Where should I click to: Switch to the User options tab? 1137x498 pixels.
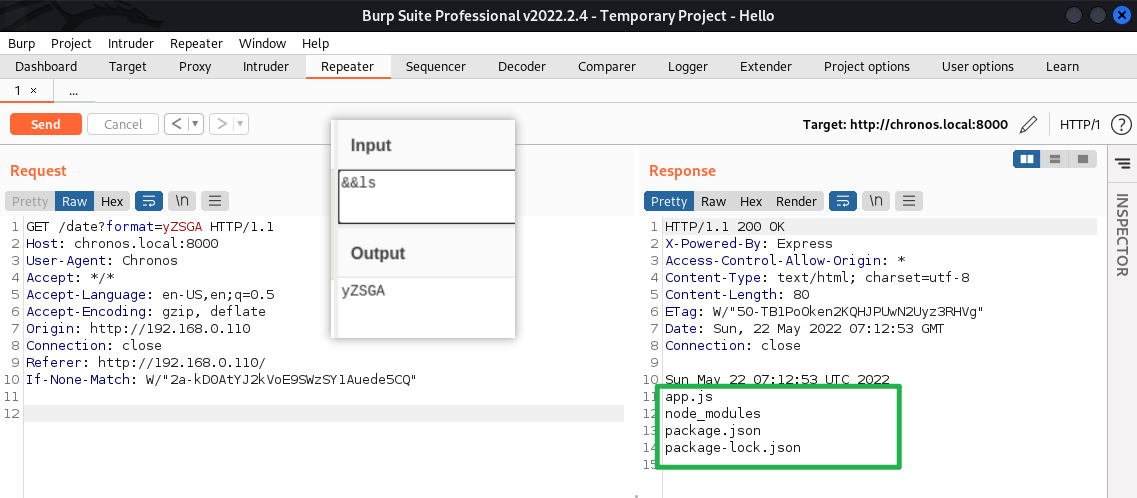977,67
